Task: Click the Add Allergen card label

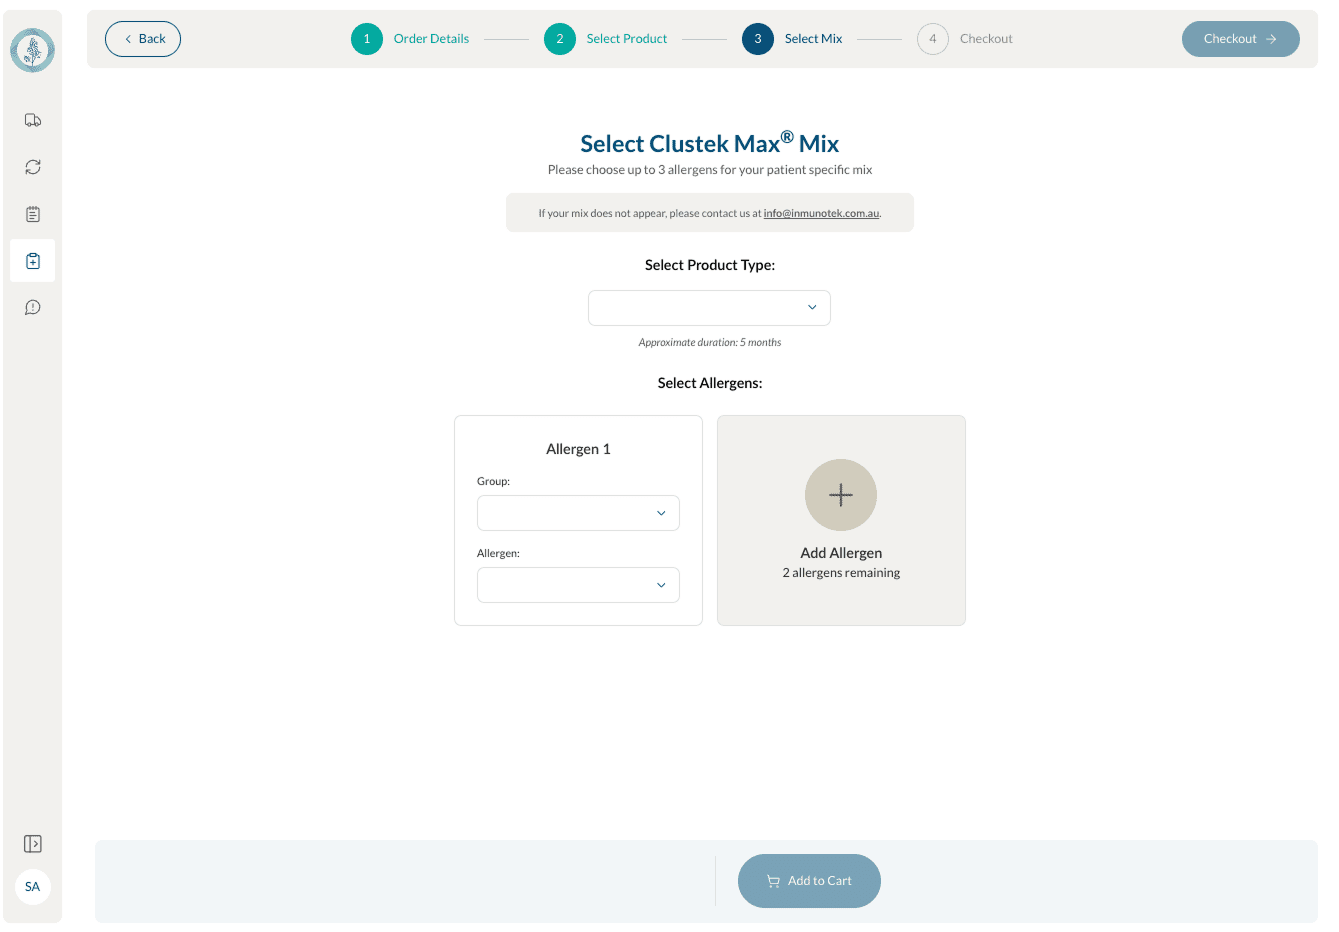Action: coord(841,553)
